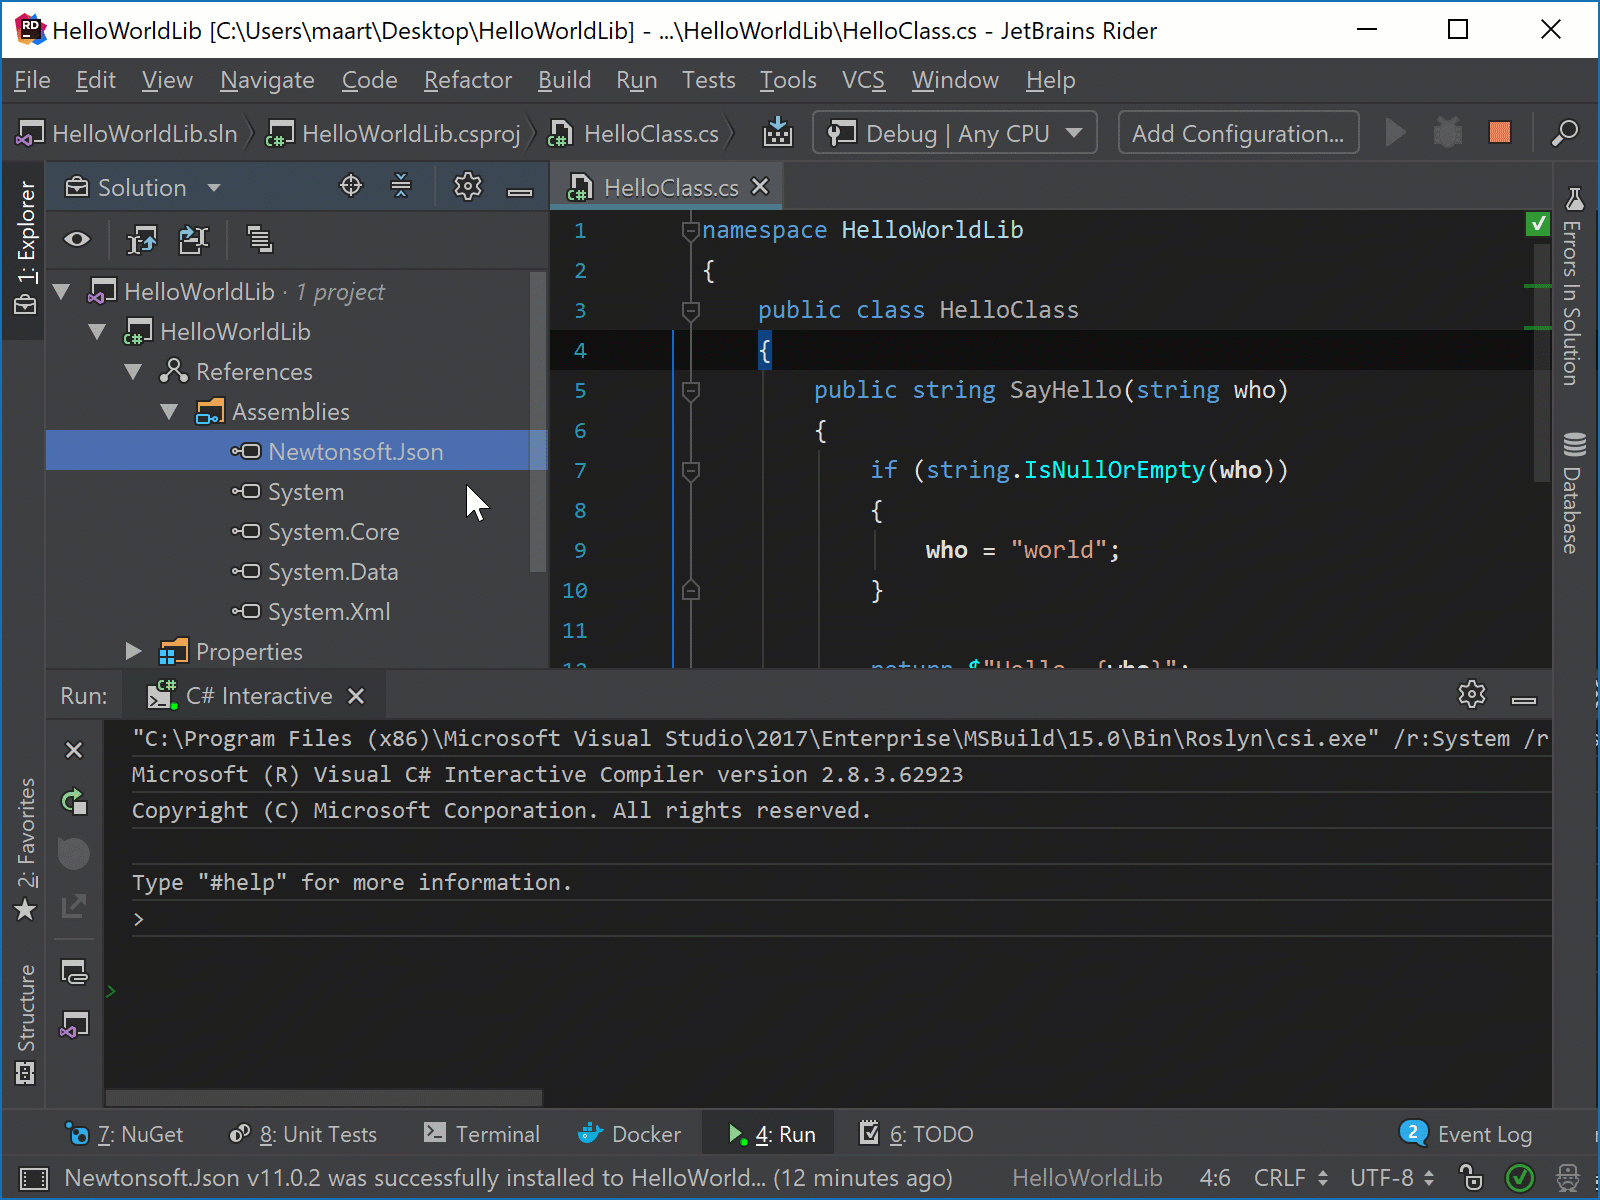Click the Search Everywhere magnifier icon

click(x=1564, y=133)
